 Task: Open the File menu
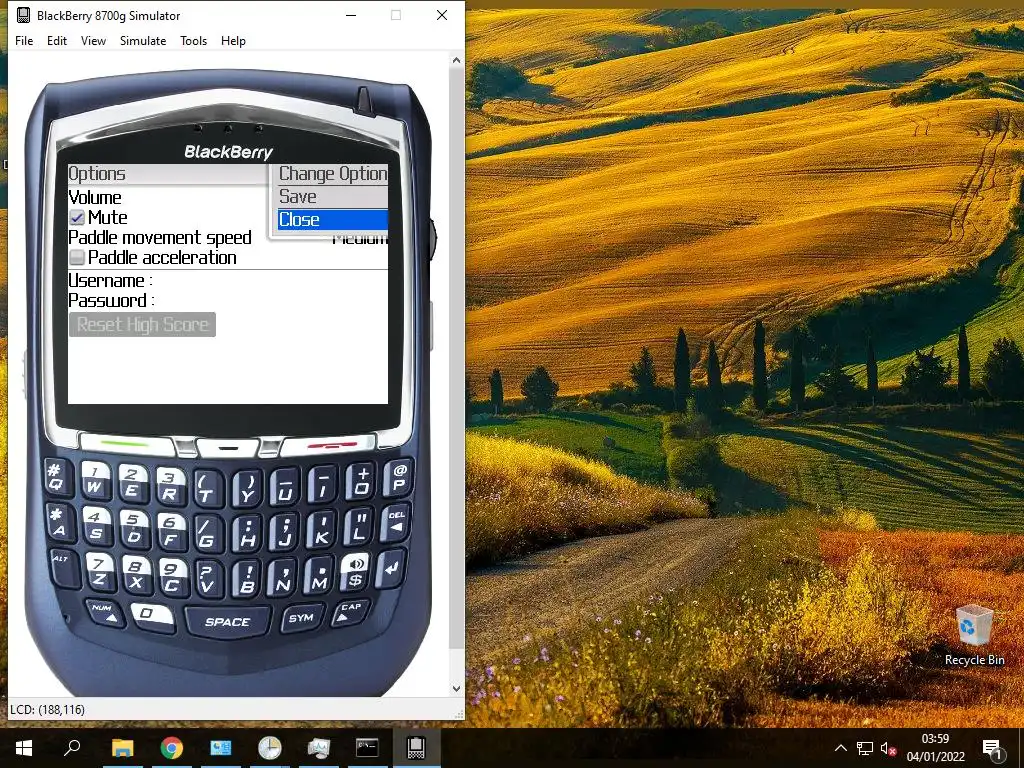(24, 40)
